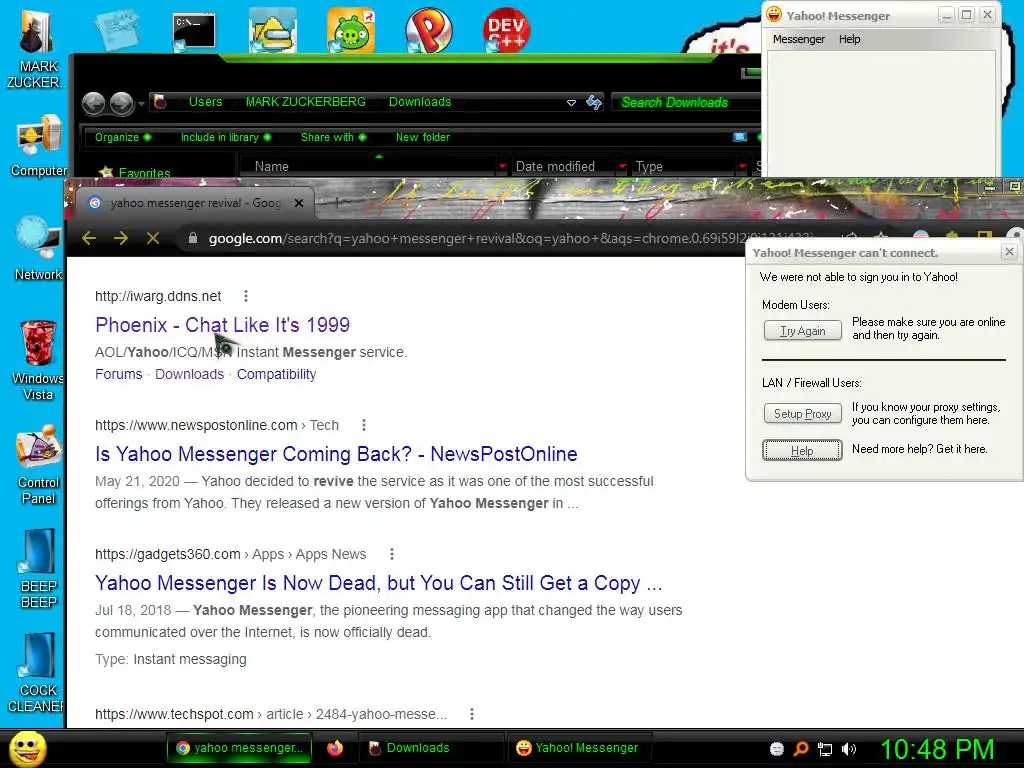
Task: Open the Yahoo Messenger Is Now Dead link
Action: coord(379,583)
